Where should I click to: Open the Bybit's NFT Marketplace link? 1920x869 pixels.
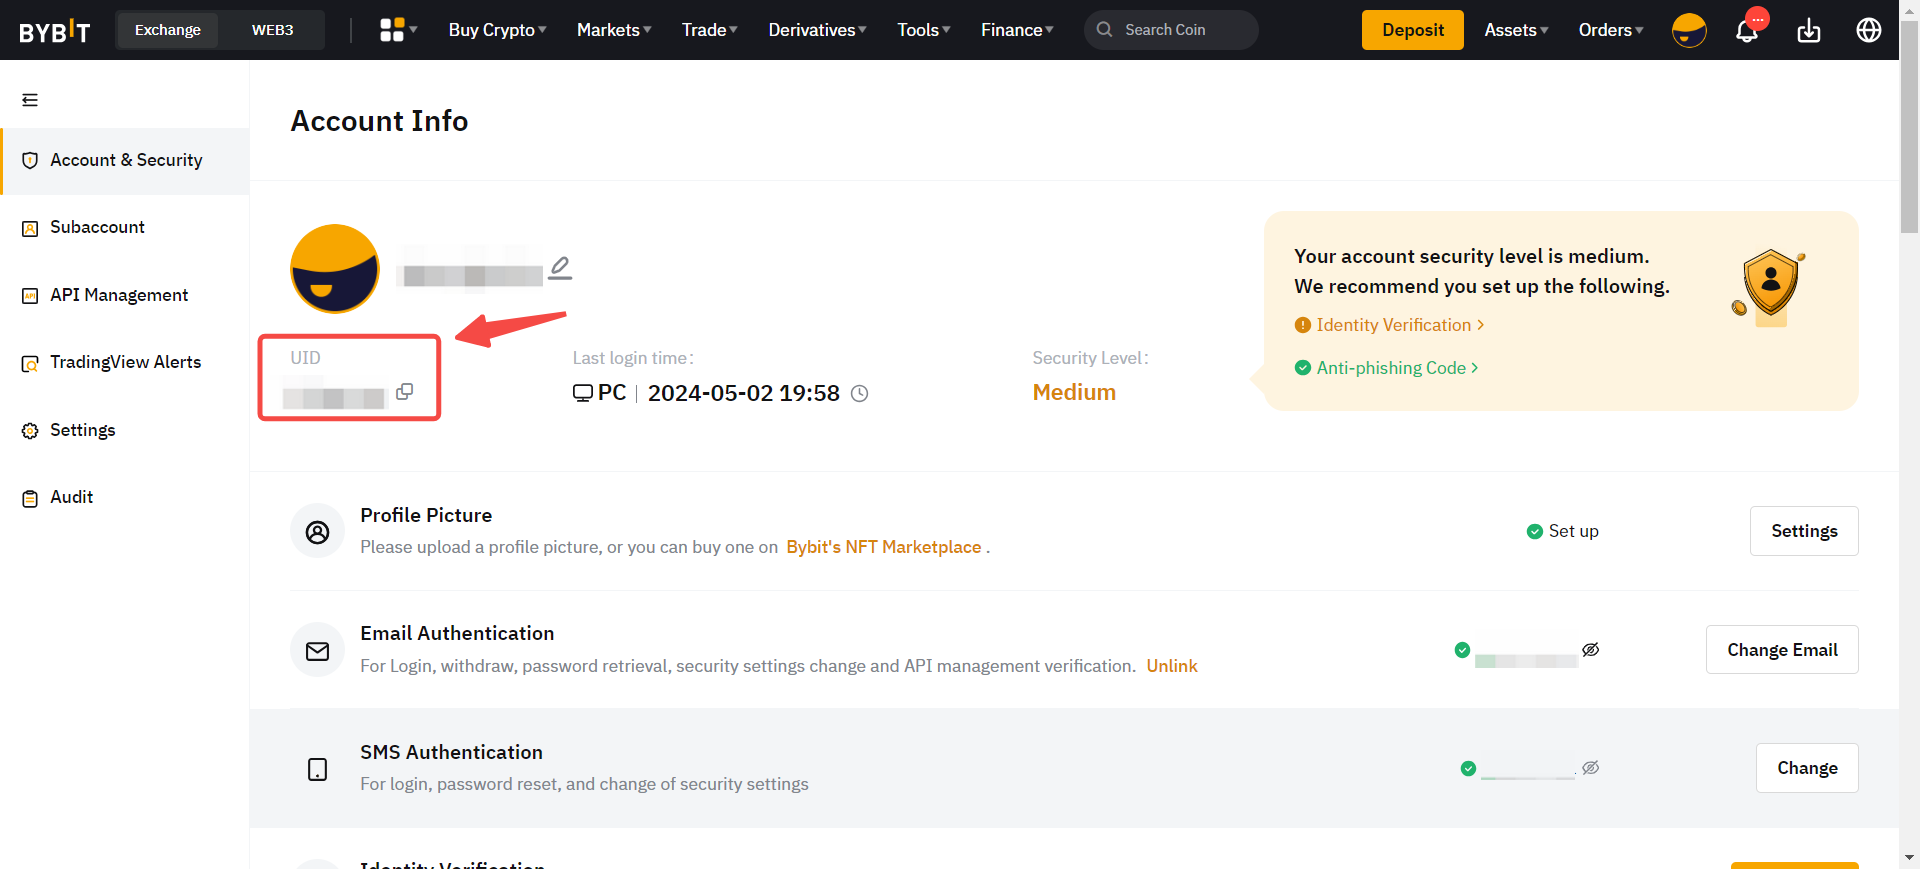(883, 547)
